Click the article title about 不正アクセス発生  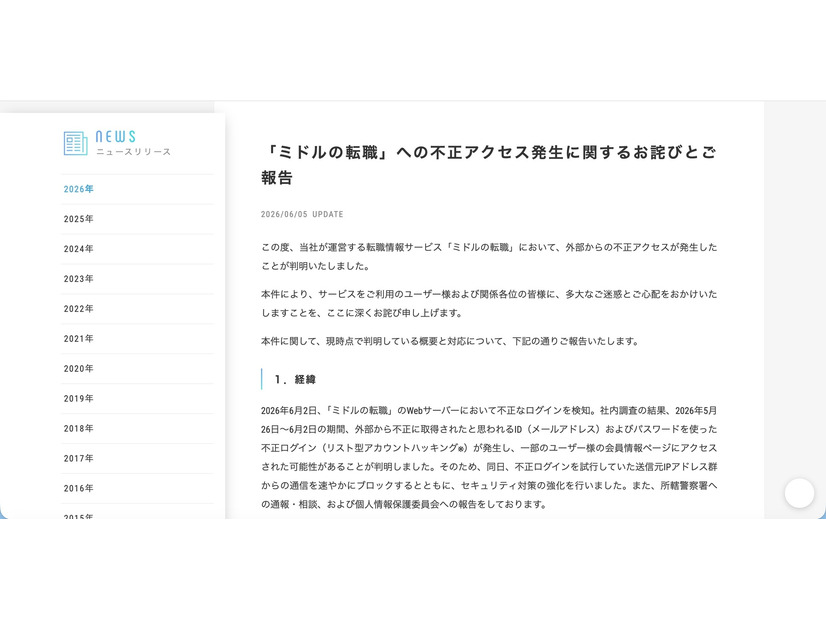click(x=489, y=165)
